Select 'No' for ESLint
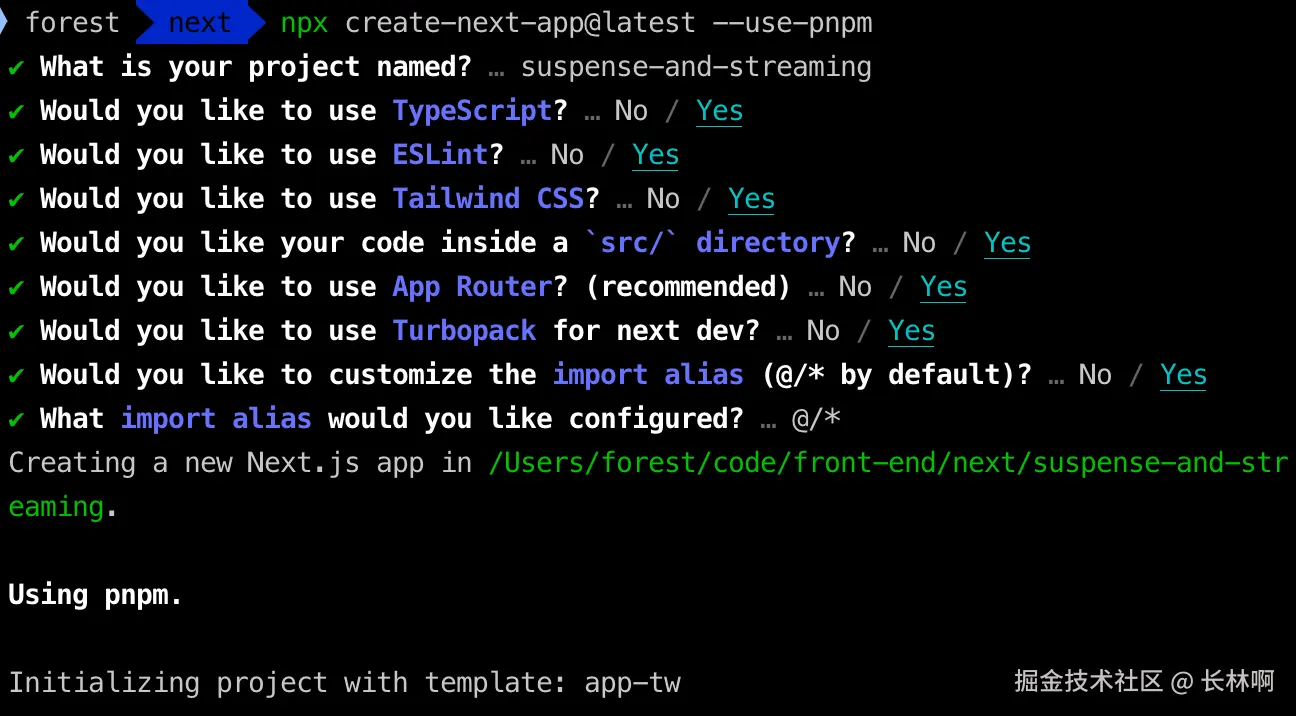The width and height of the screenshot is (1296, 716). [x=568, y=155]
